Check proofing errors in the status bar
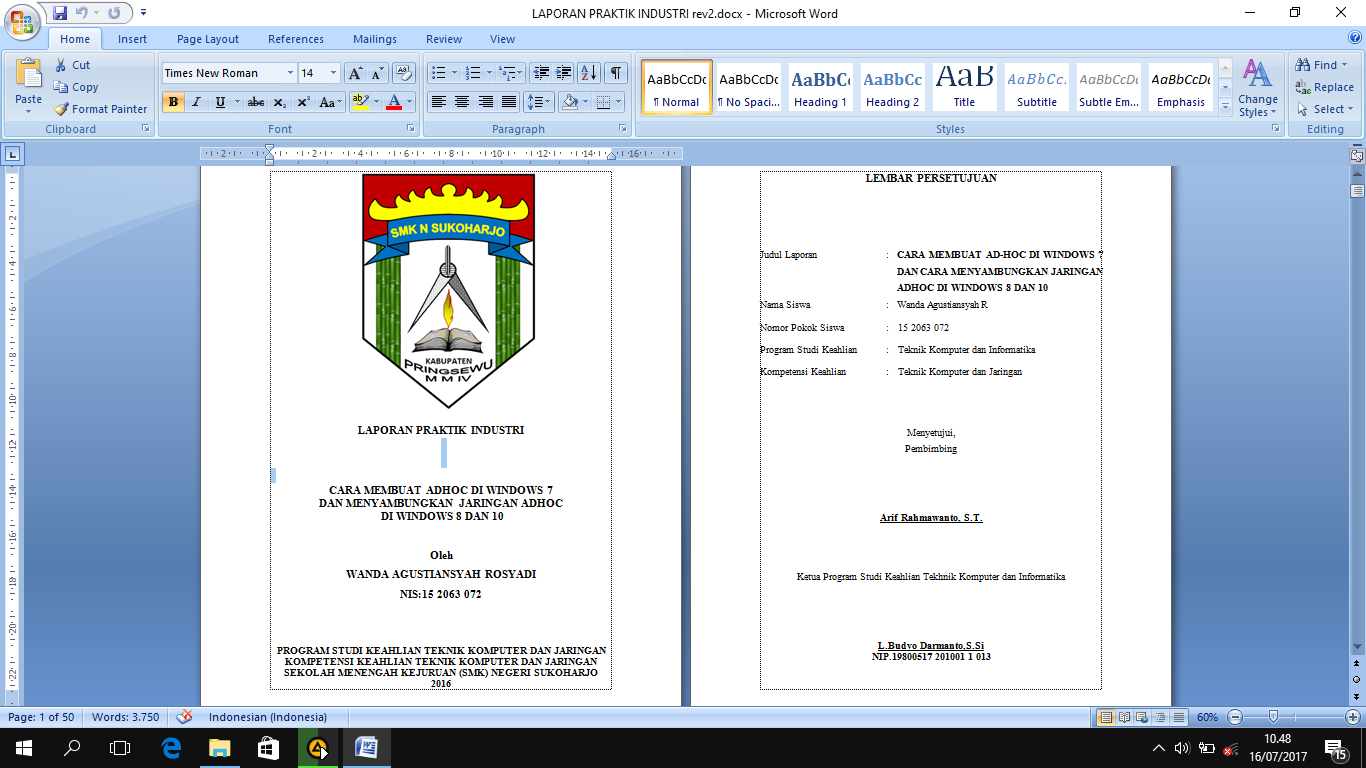 point(184,717)
